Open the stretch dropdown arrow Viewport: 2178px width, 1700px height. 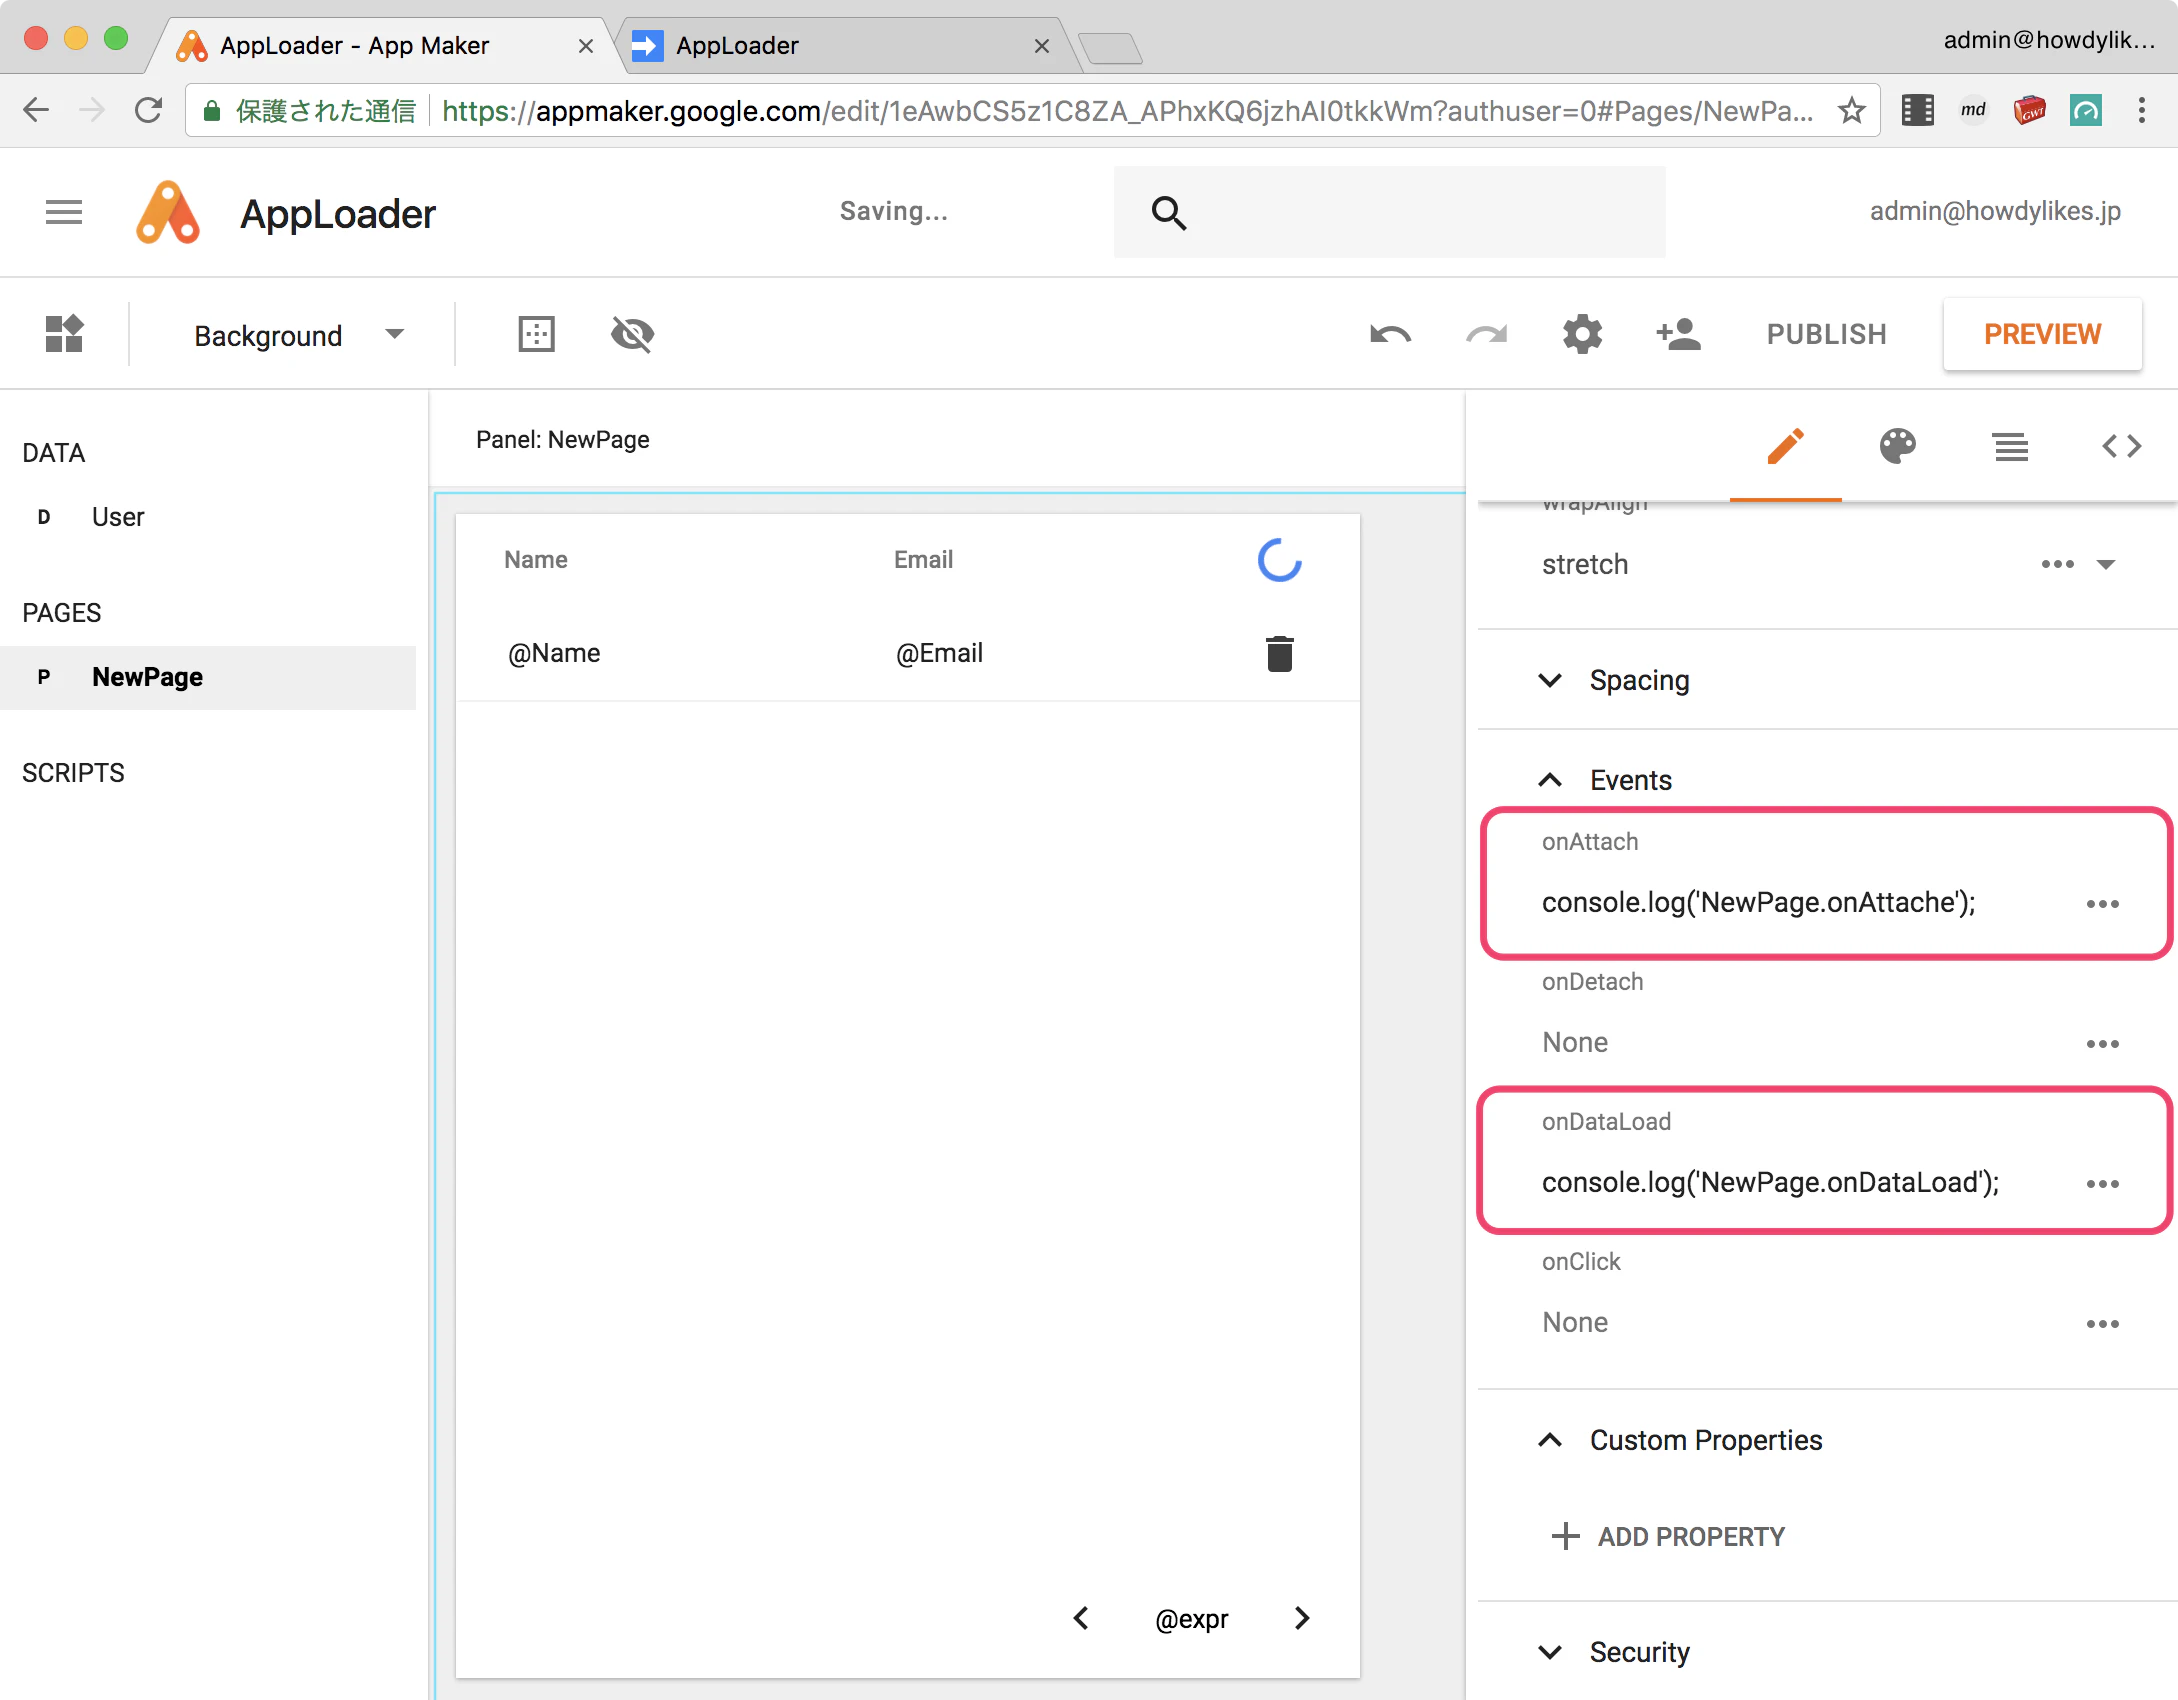point(2106,564)
